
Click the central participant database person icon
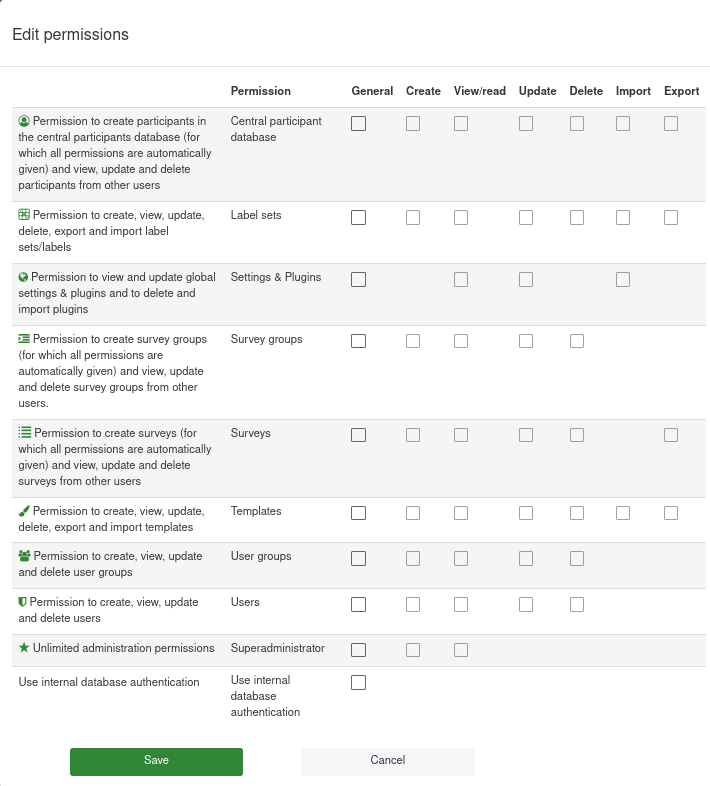click(25, 121)
